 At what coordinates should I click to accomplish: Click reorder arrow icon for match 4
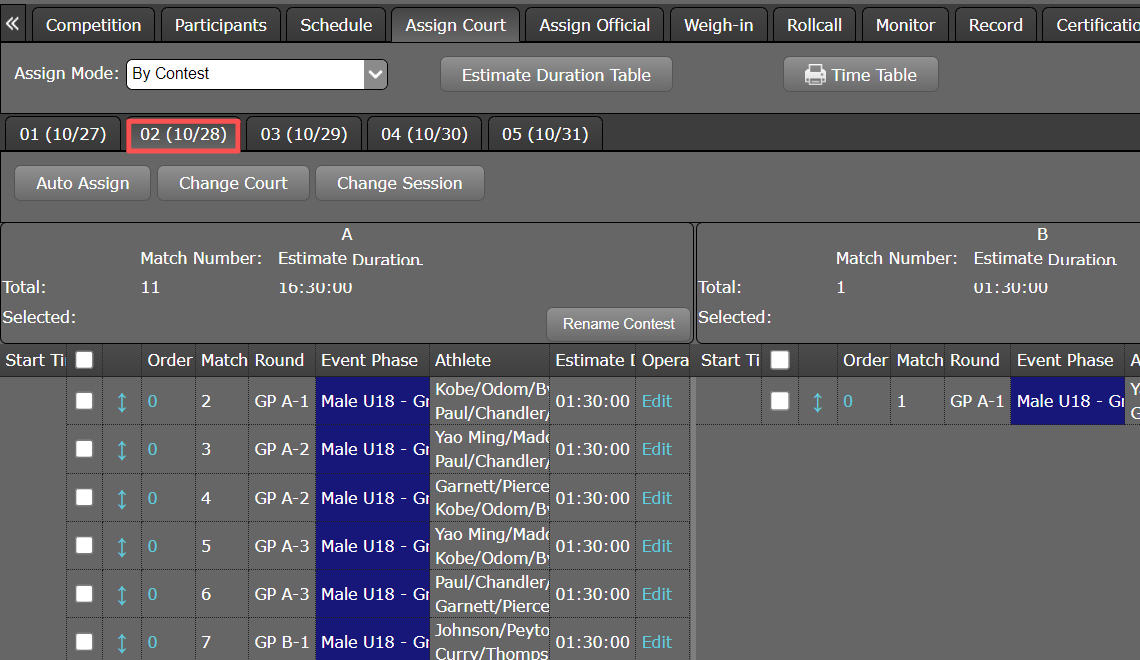click(122, 498)
